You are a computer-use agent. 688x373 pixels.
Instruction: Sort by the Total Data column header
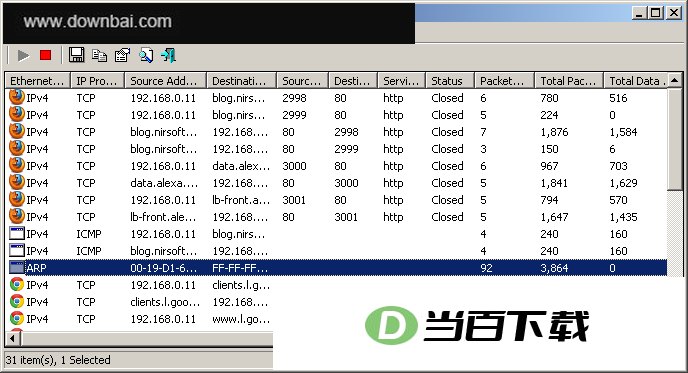pyautogui.click(x=635, y=81)
